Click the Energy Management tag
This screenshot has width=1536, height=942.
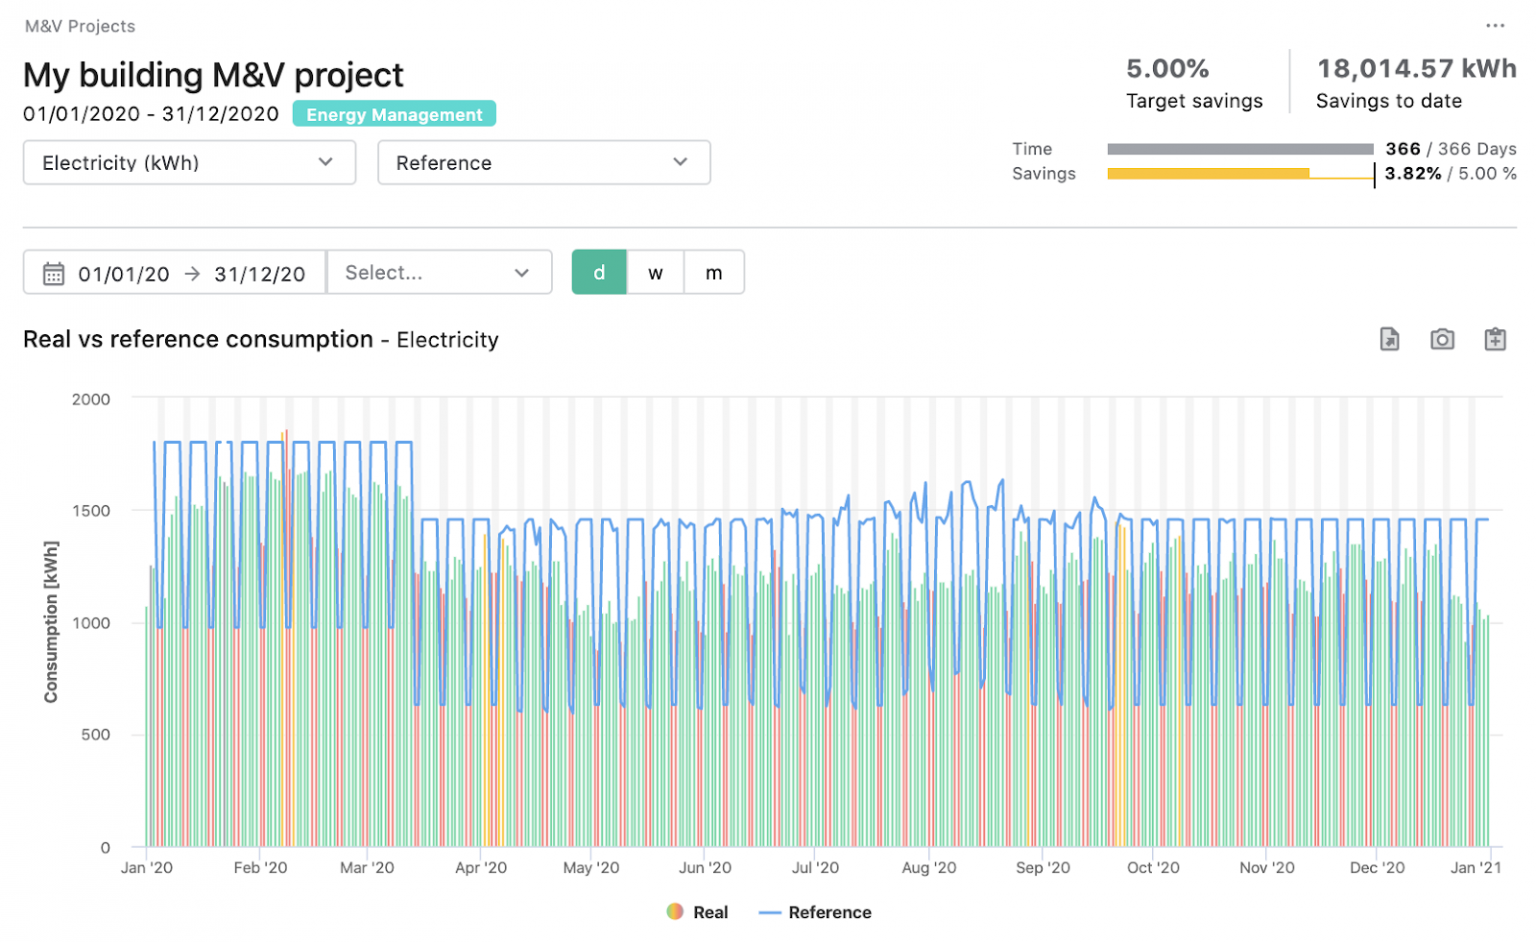(394, 114)
